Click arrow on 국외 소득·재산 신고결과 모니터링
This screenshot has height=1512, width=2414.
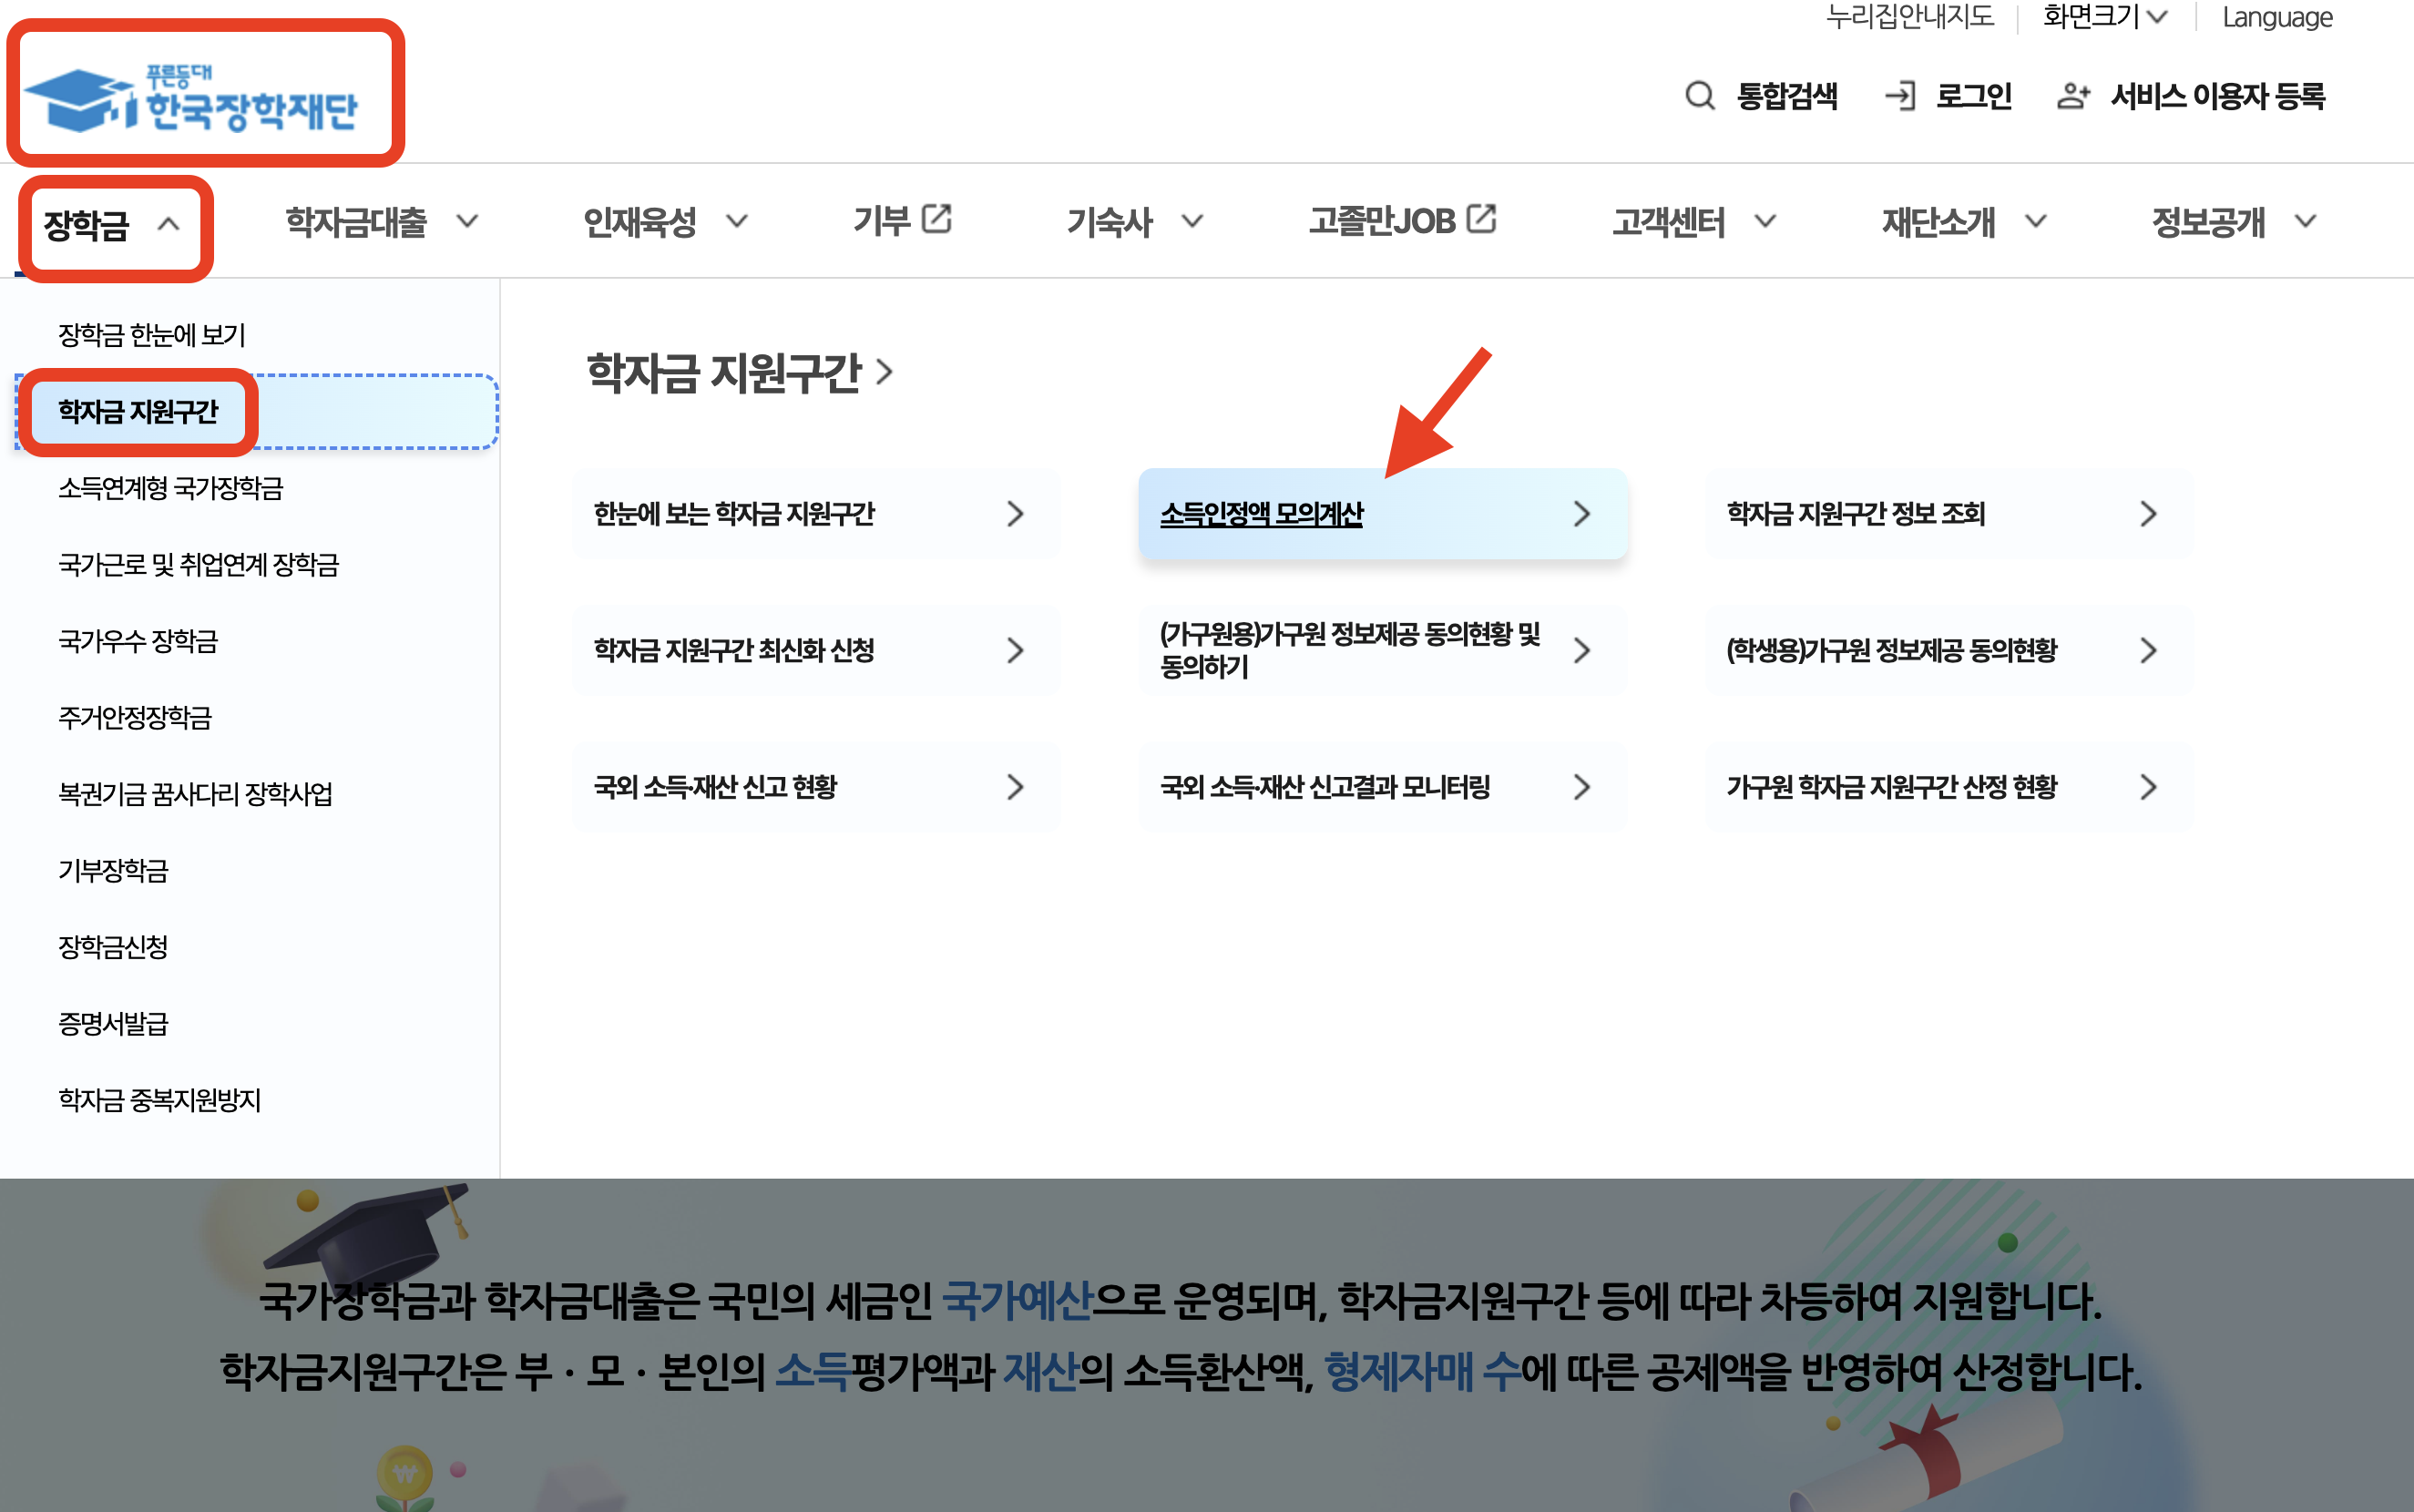pos(1581,788)
